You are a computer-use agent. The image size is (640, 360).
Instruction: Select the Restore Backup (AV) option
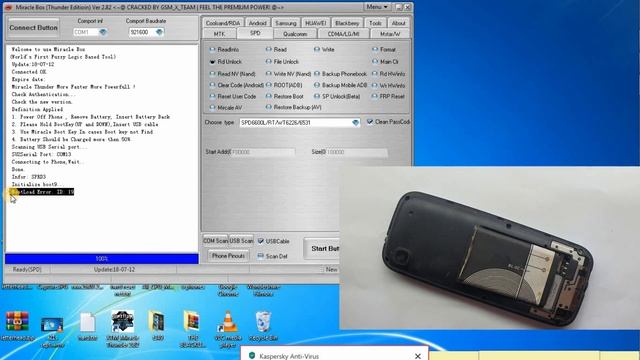[x=293, y=107]
